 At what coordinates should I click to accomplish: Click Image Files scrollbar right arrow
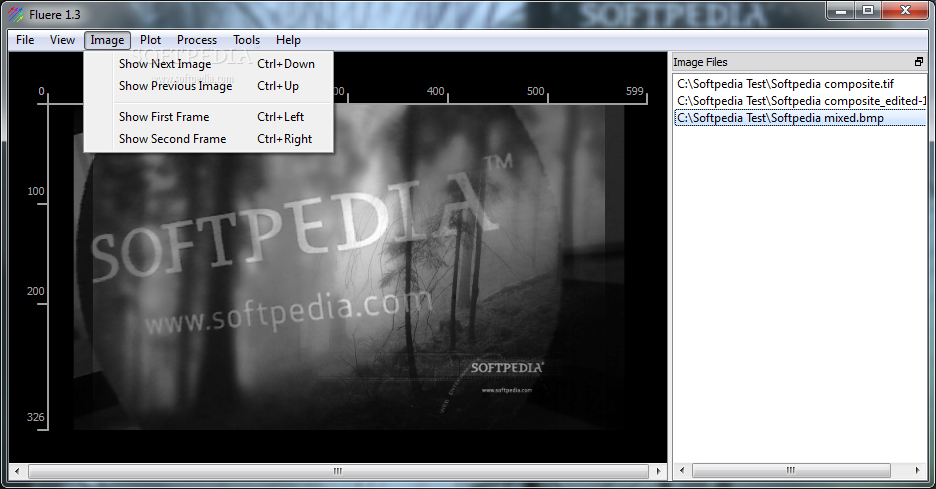(917, 470)
